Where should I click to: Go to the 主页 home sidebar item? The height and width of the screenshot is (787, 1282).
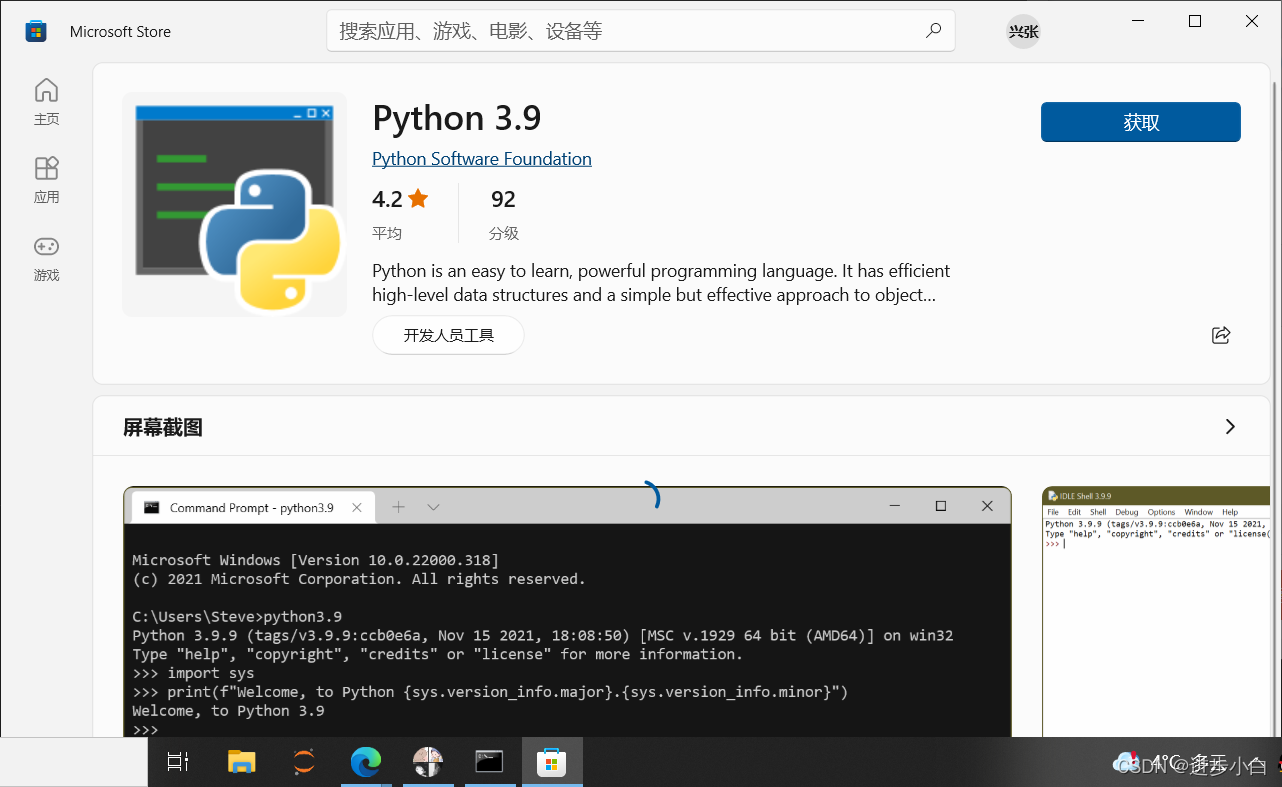pos(46,101)
